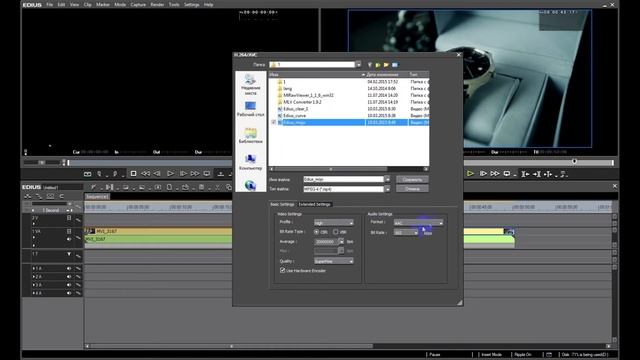The height and width of the screenshot is (360, 640).
Task: Open the Clip menu
Action: click(x=87, y=4)
